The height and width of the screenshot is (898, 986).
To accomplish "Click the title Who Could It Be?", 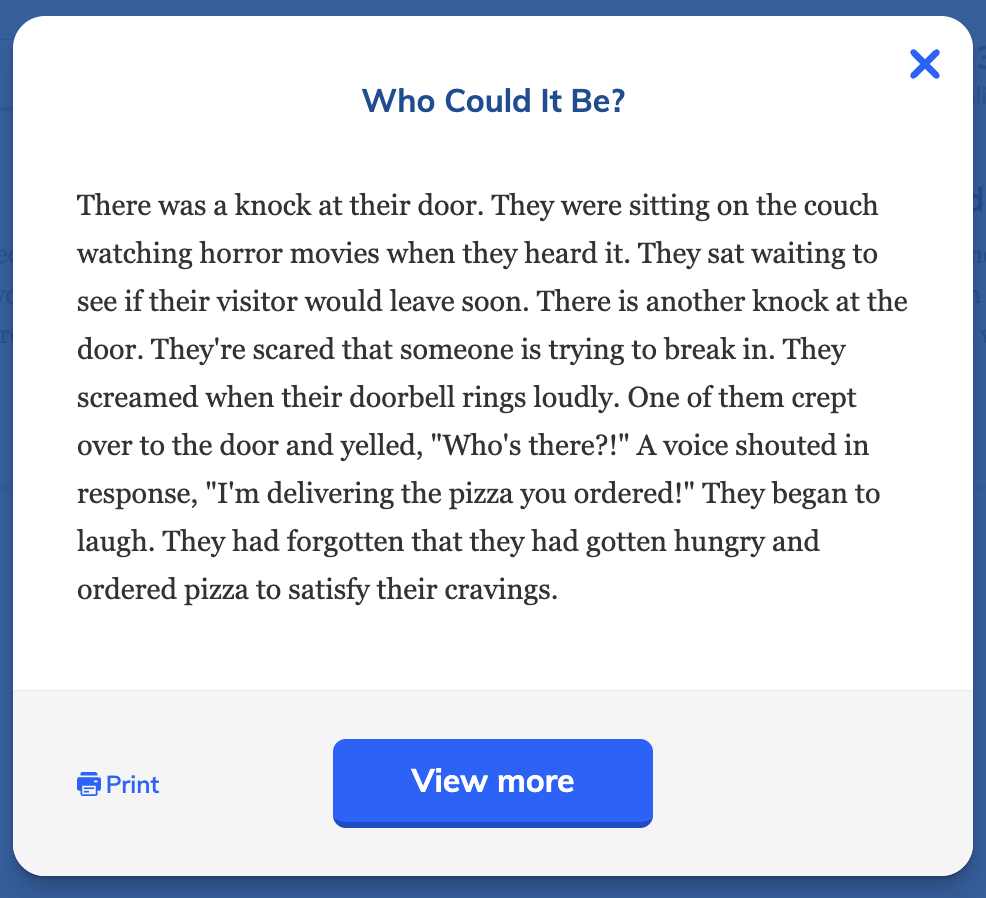I will [493, 101].
